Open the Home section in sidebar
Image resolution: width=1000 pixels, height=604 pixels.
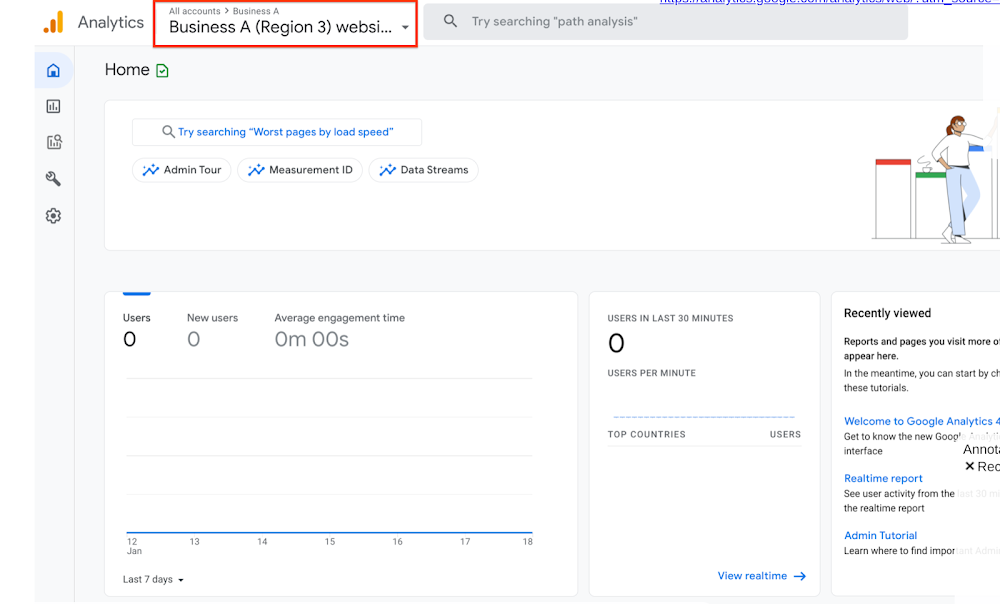point(53,70)
